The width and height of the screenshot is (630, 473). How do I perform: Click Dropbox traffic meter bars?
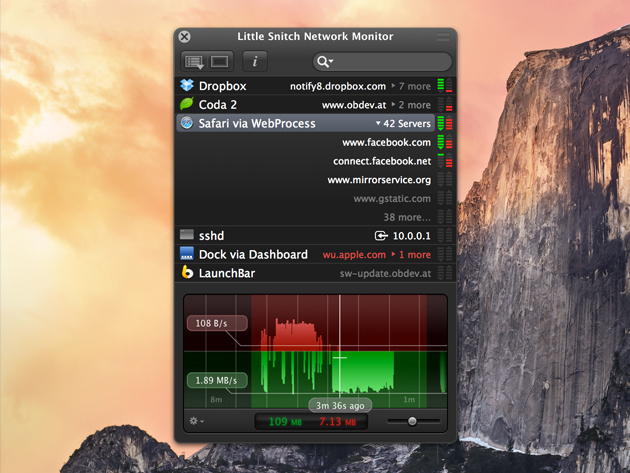[445, 86]
